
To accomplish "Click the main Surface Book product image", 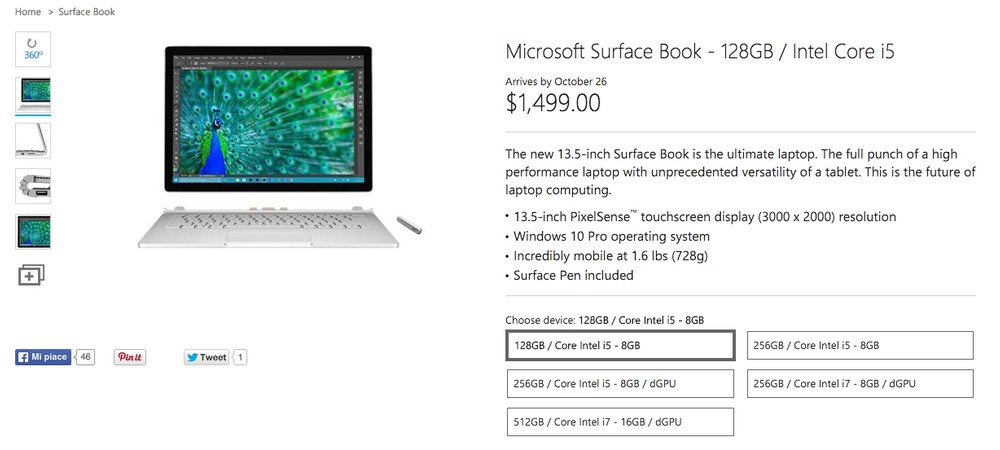I will point(269,147).
